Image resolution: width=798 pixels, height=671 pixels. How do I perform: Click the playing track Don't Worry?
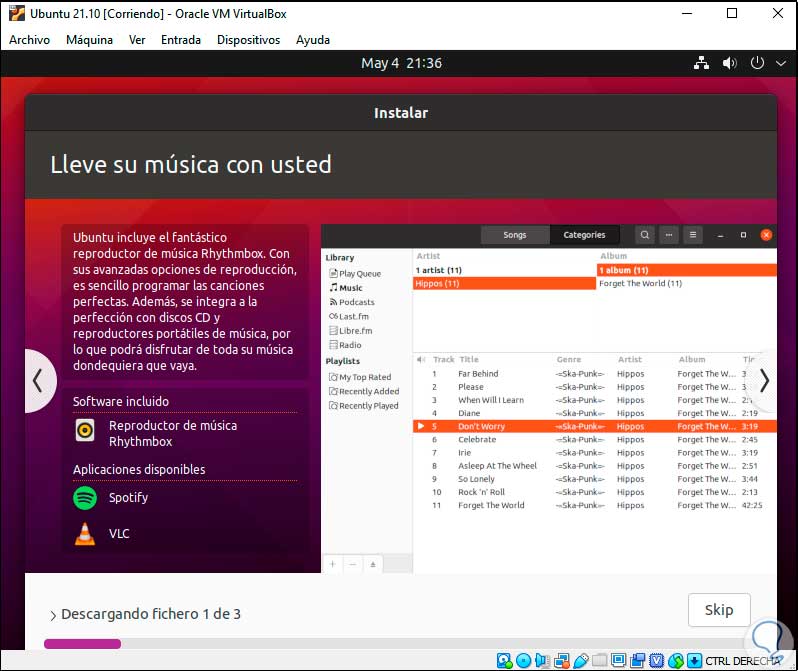click(595, 427)
